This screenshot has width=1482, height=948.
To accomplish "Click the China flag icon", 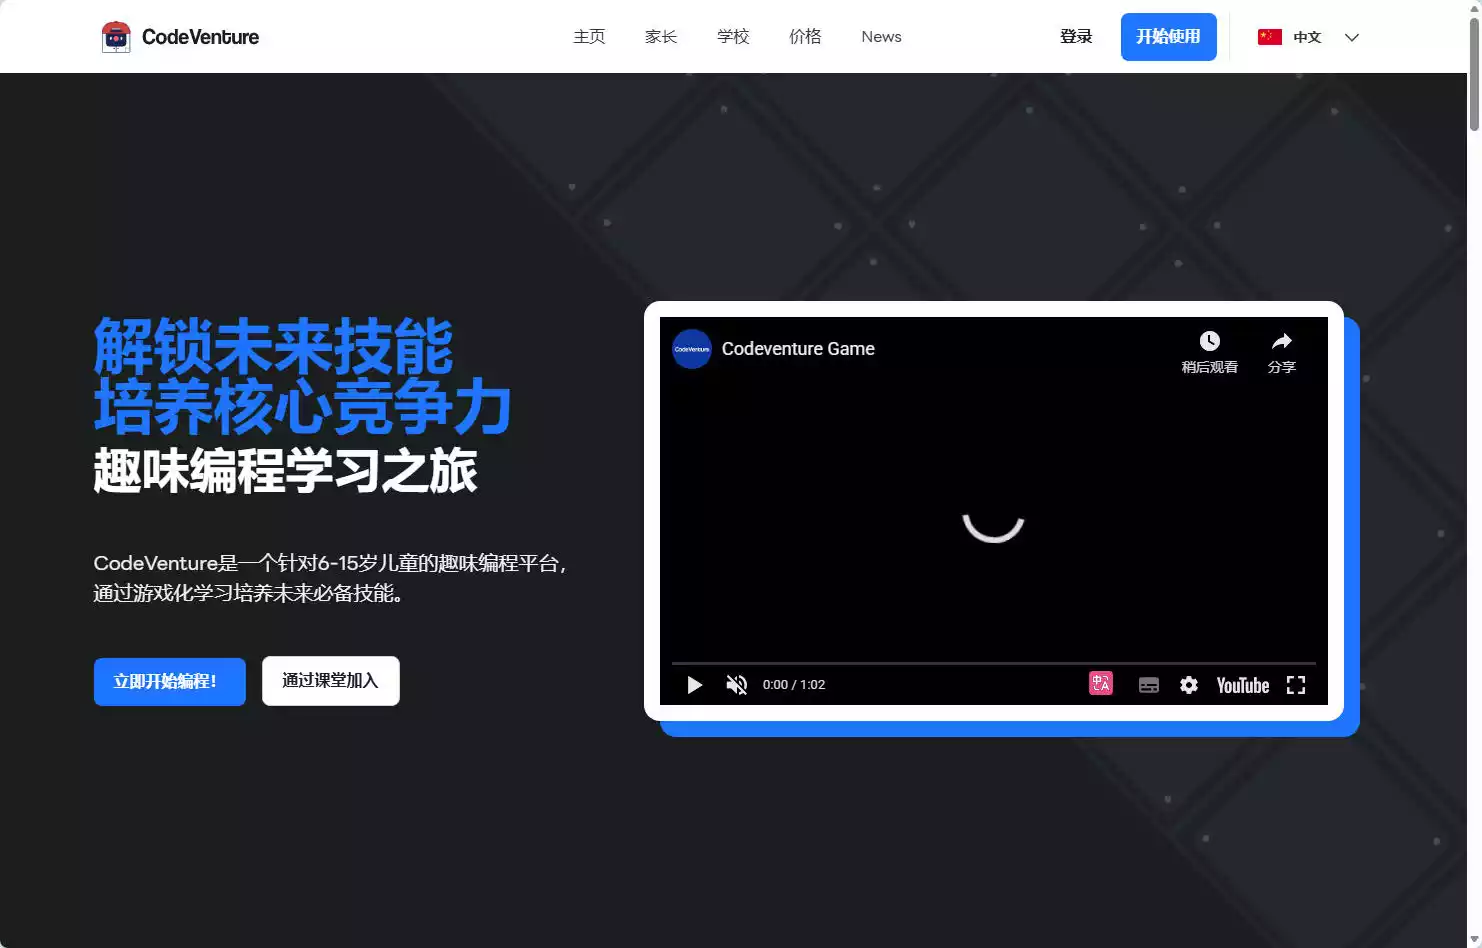I will point(1270,37).
